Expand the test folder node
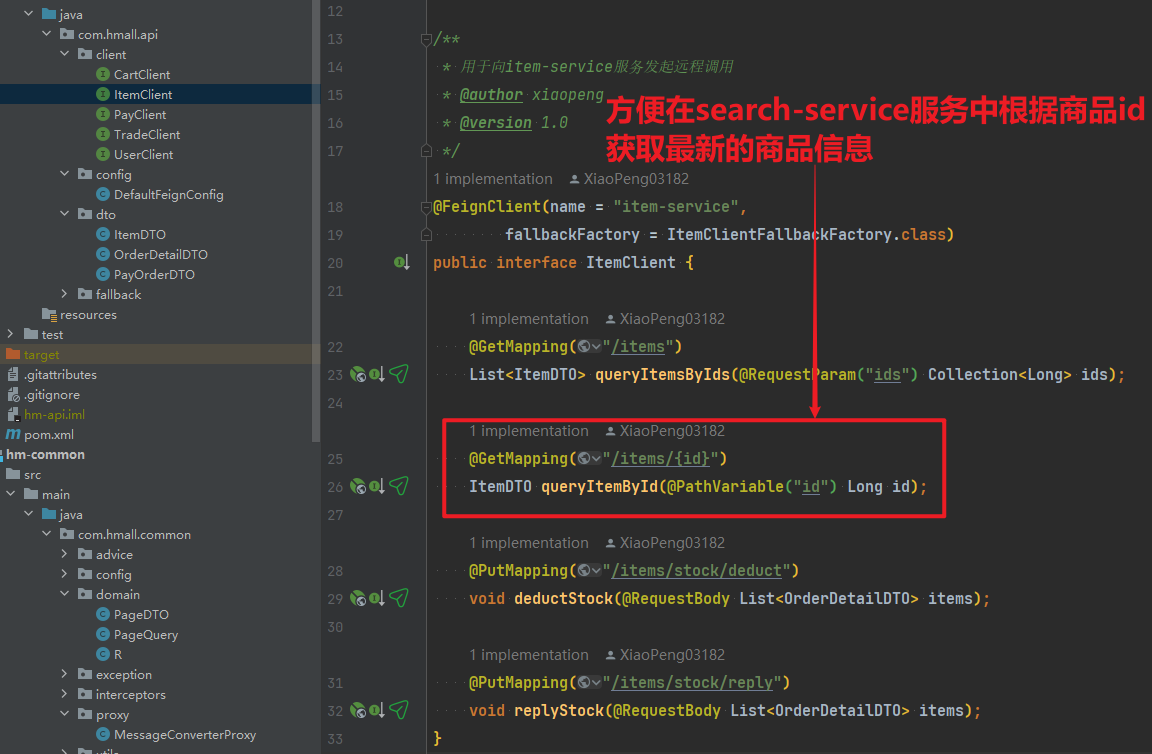This screenshot has height=754, width=1152. (x=10, y=334)
